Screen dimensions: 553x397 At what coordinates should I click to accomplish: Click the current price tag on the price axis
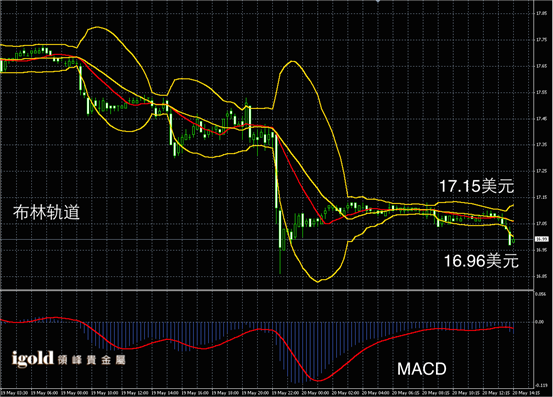pos(542,239)
